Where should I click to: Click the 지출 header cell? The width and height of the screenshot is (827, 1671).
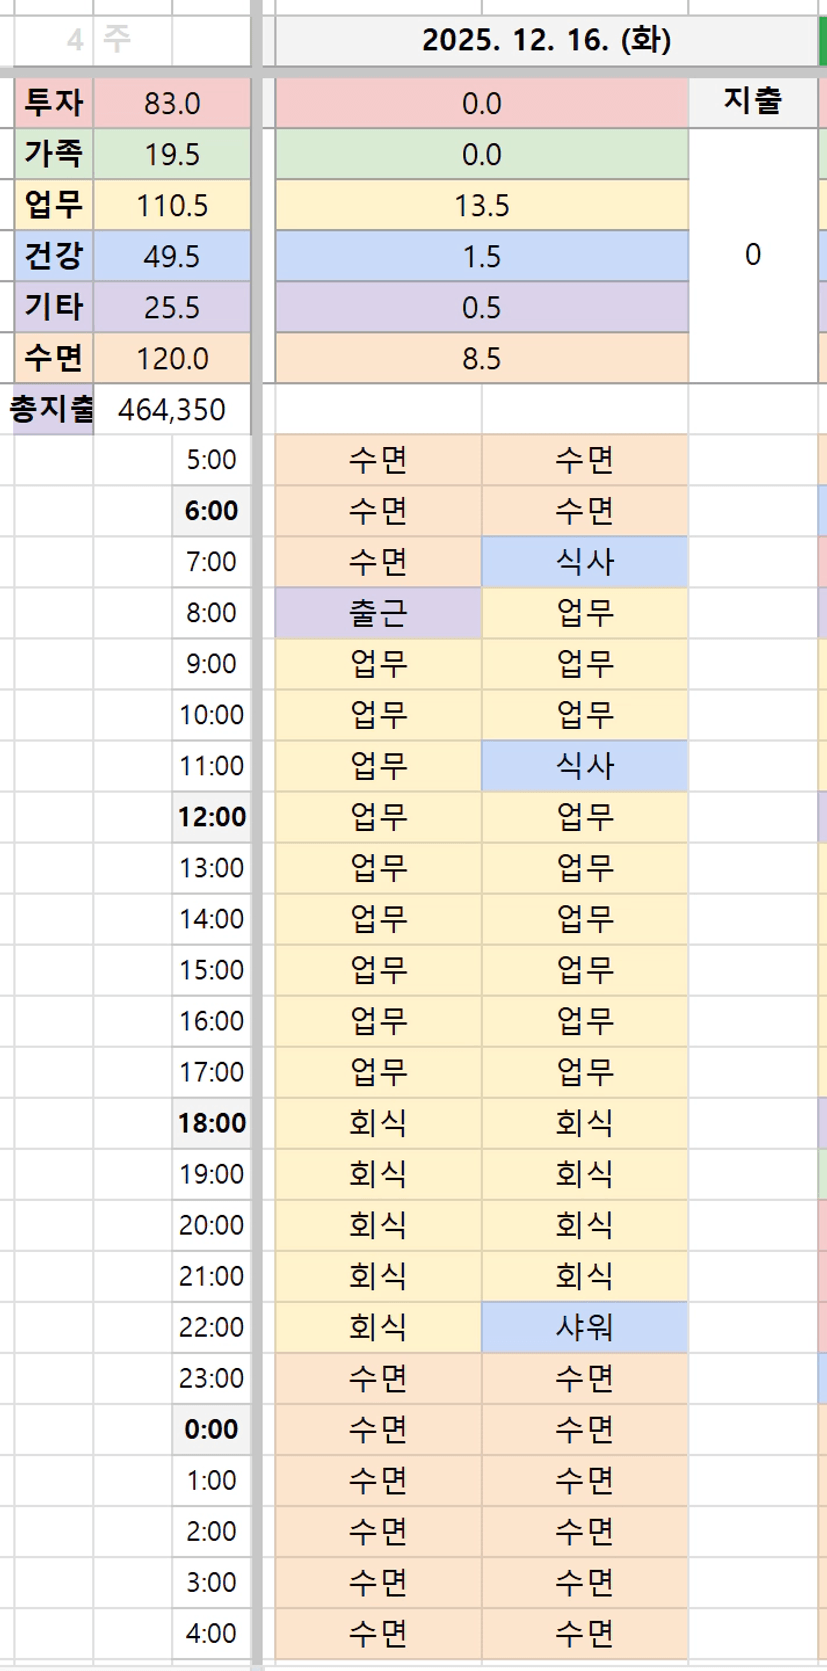(752, 101)
